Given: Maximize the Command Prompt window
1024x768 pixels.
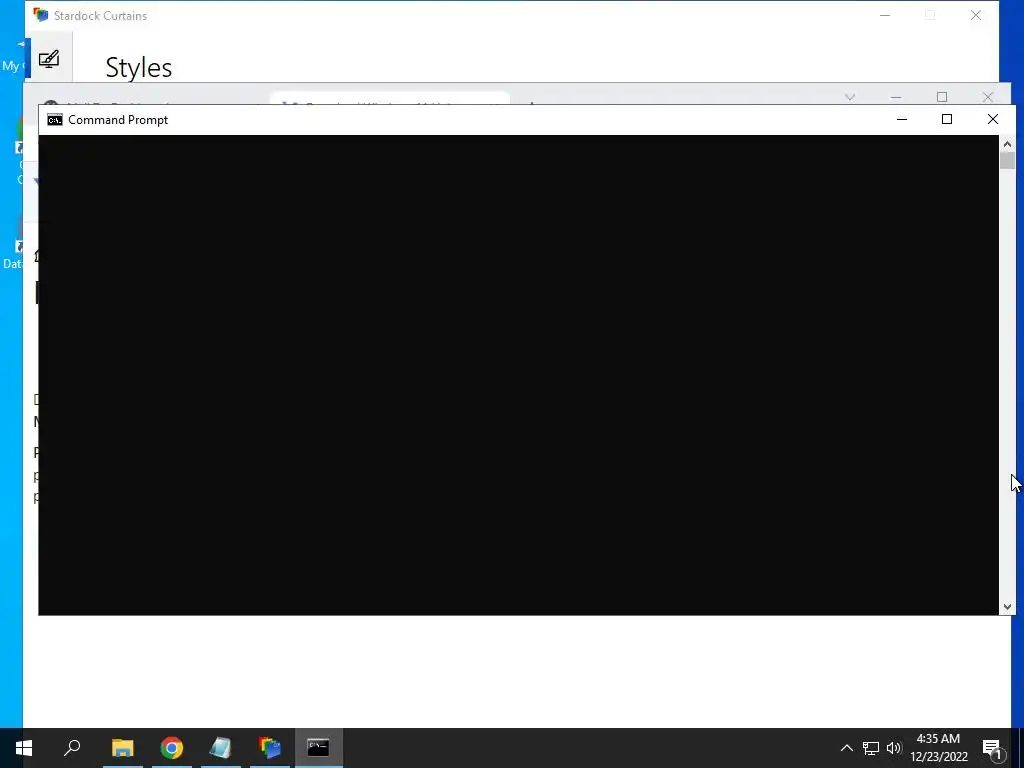Looking at the screenshot, I should (947, 120).
